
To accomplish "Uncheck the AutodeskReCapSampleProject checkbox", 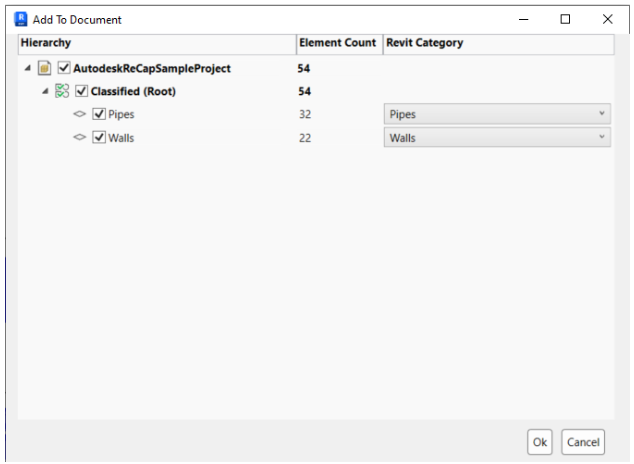I will [x=64, y=67].
